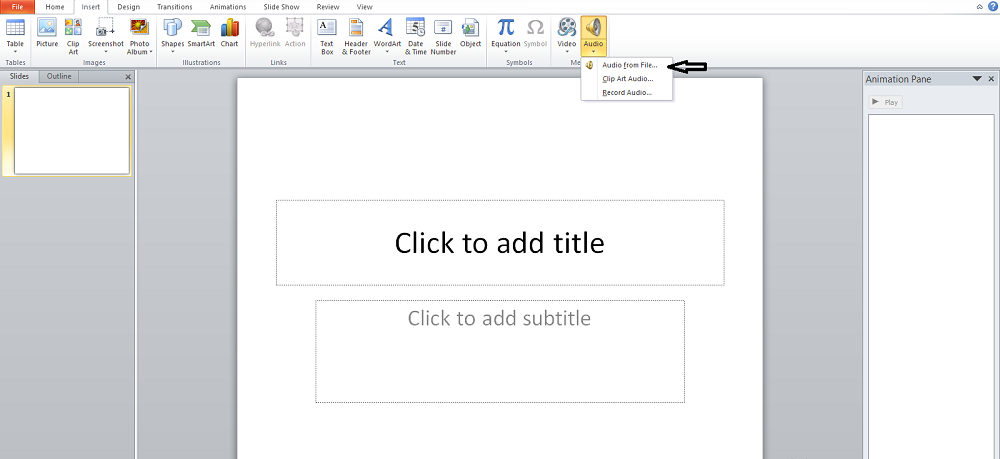Switch to the Transitions ribbon tab

point(174,7)
